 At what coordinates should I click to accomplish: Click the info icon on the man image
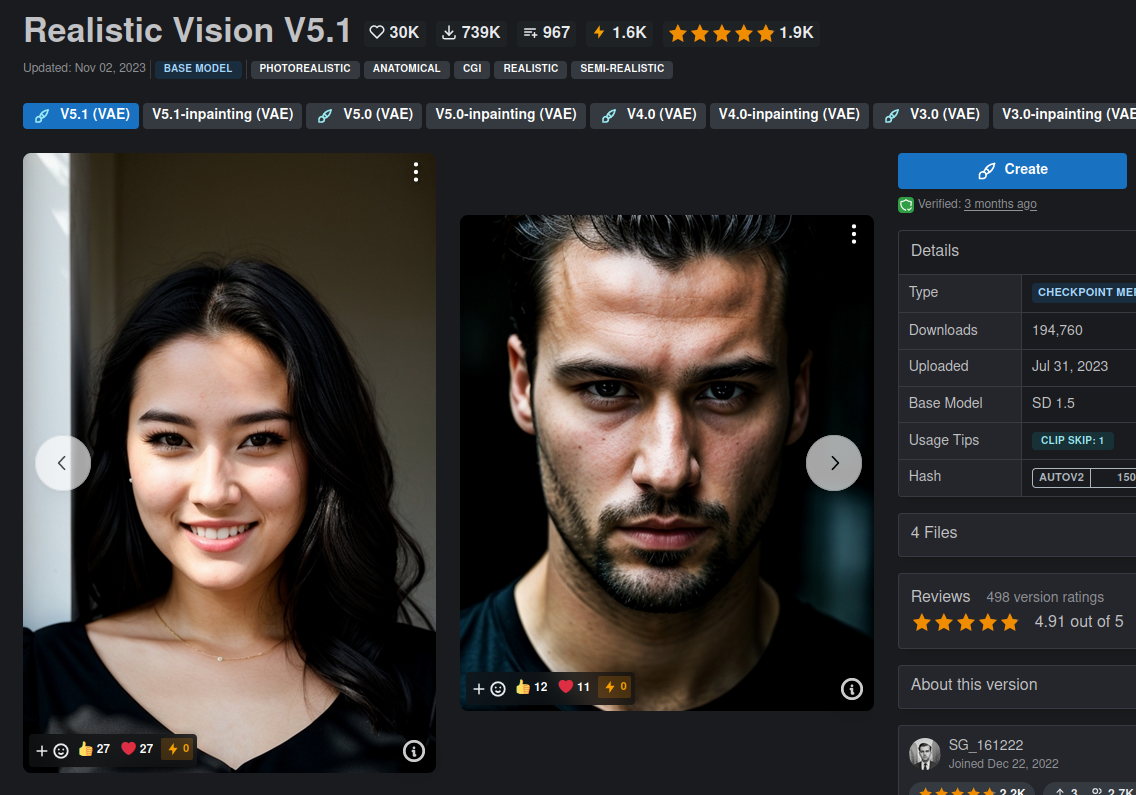tap(851, 688)
